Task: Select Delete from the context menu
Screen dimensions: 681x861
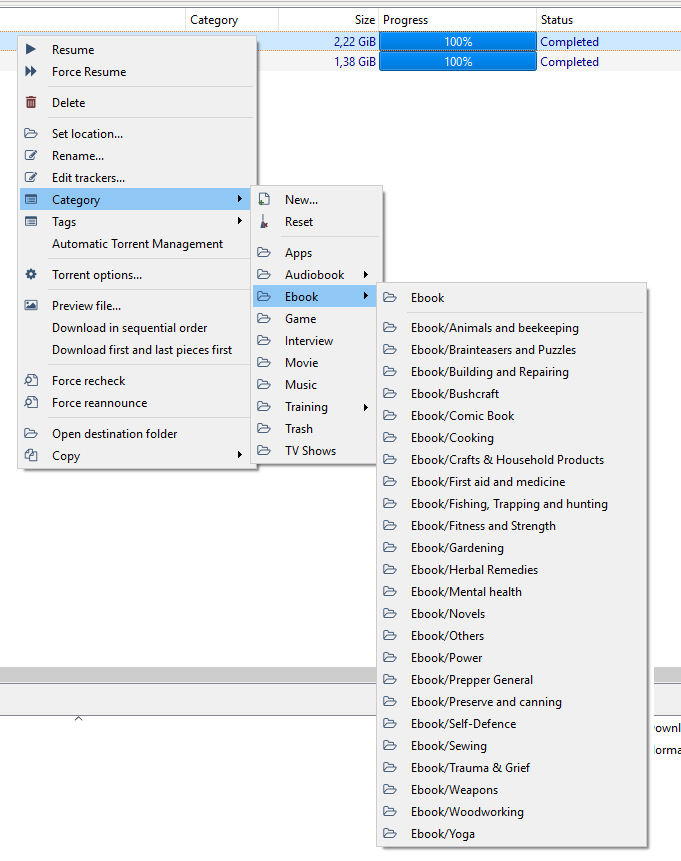Action: point(137,103)
